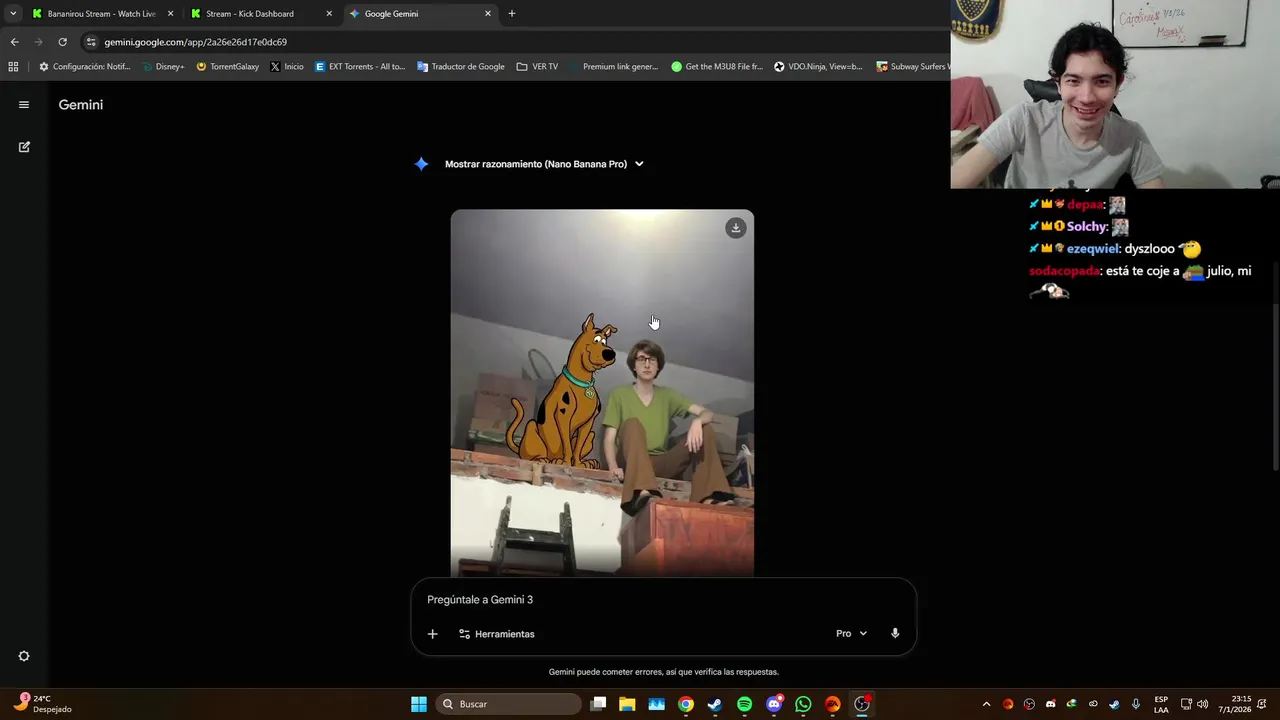Download the generated Scooby-Doo image
This screenshot has width=1280, height=720.
click(x=736, y=228)
